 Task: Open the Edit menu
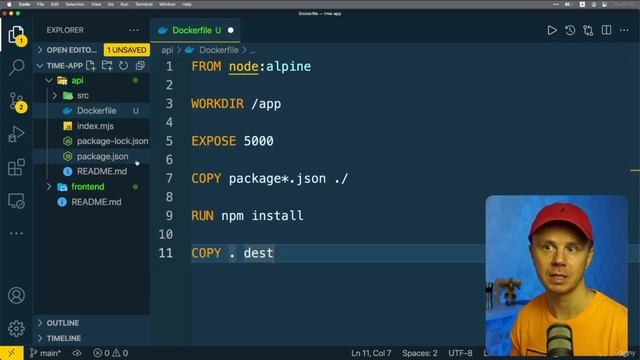(x=55, y=4)
